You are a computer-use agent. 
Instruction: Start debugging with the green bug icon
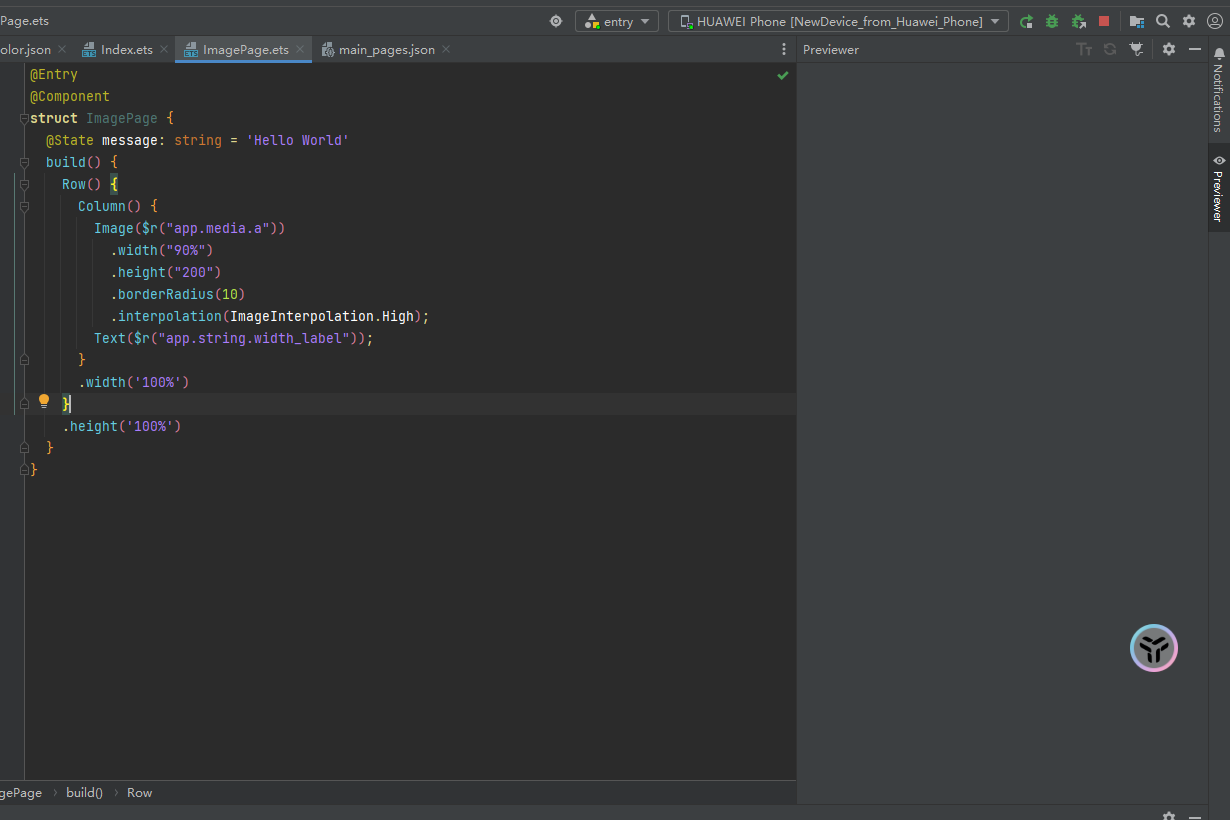pyautogui.click(x=1052, y=21)
